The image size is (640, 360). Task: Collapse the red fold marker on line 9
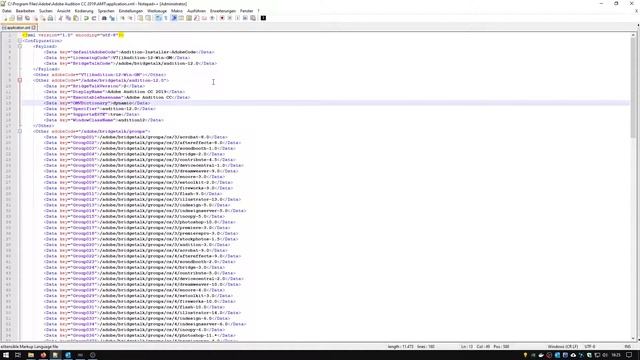[x=20, y=80]
